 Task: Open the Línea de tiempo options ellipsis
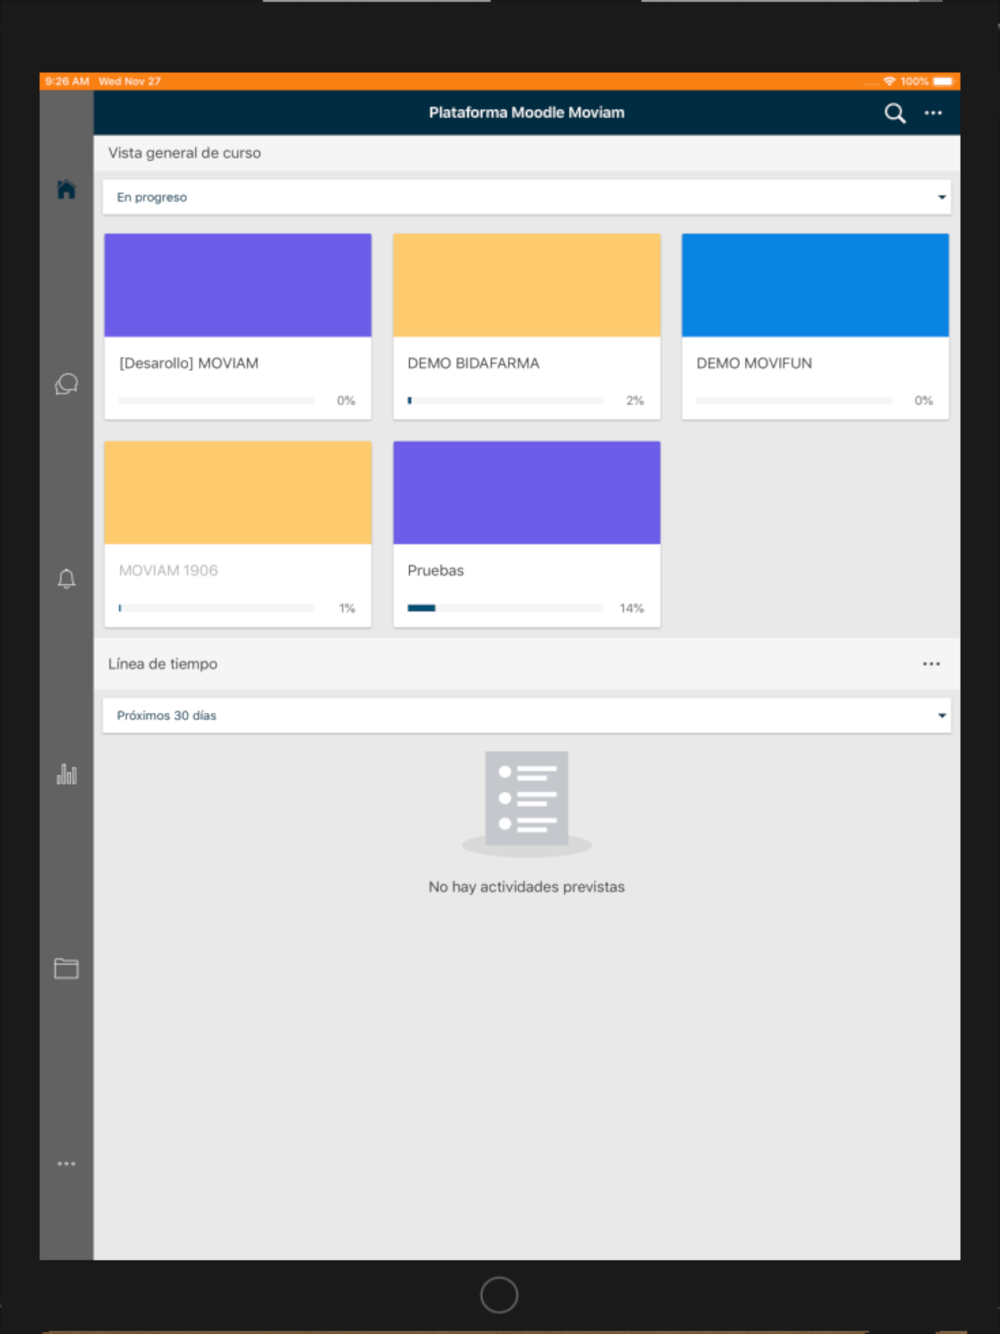pos(931,664)
